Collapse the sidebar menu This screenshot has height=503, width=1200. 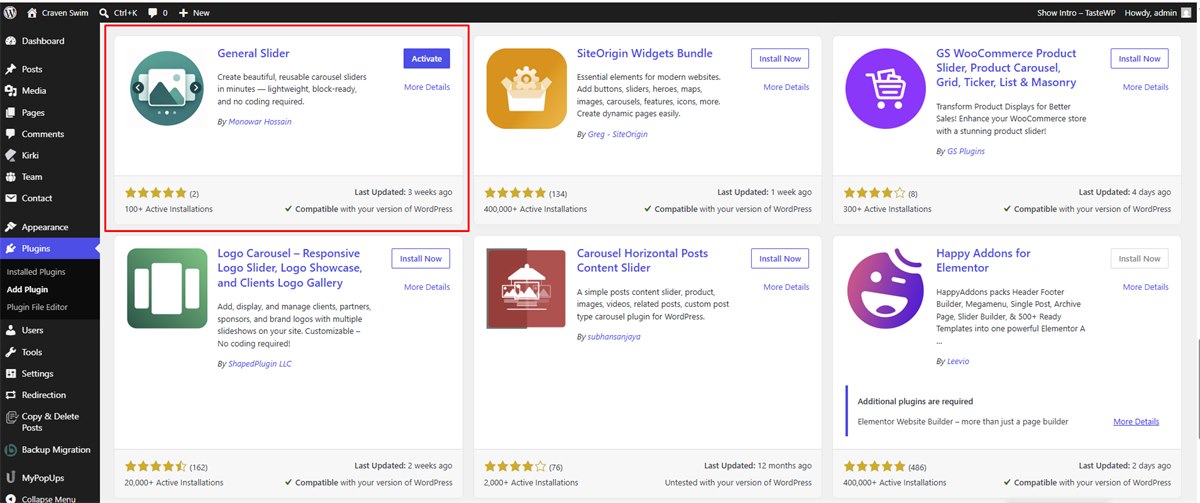click(x=50, y=498)
